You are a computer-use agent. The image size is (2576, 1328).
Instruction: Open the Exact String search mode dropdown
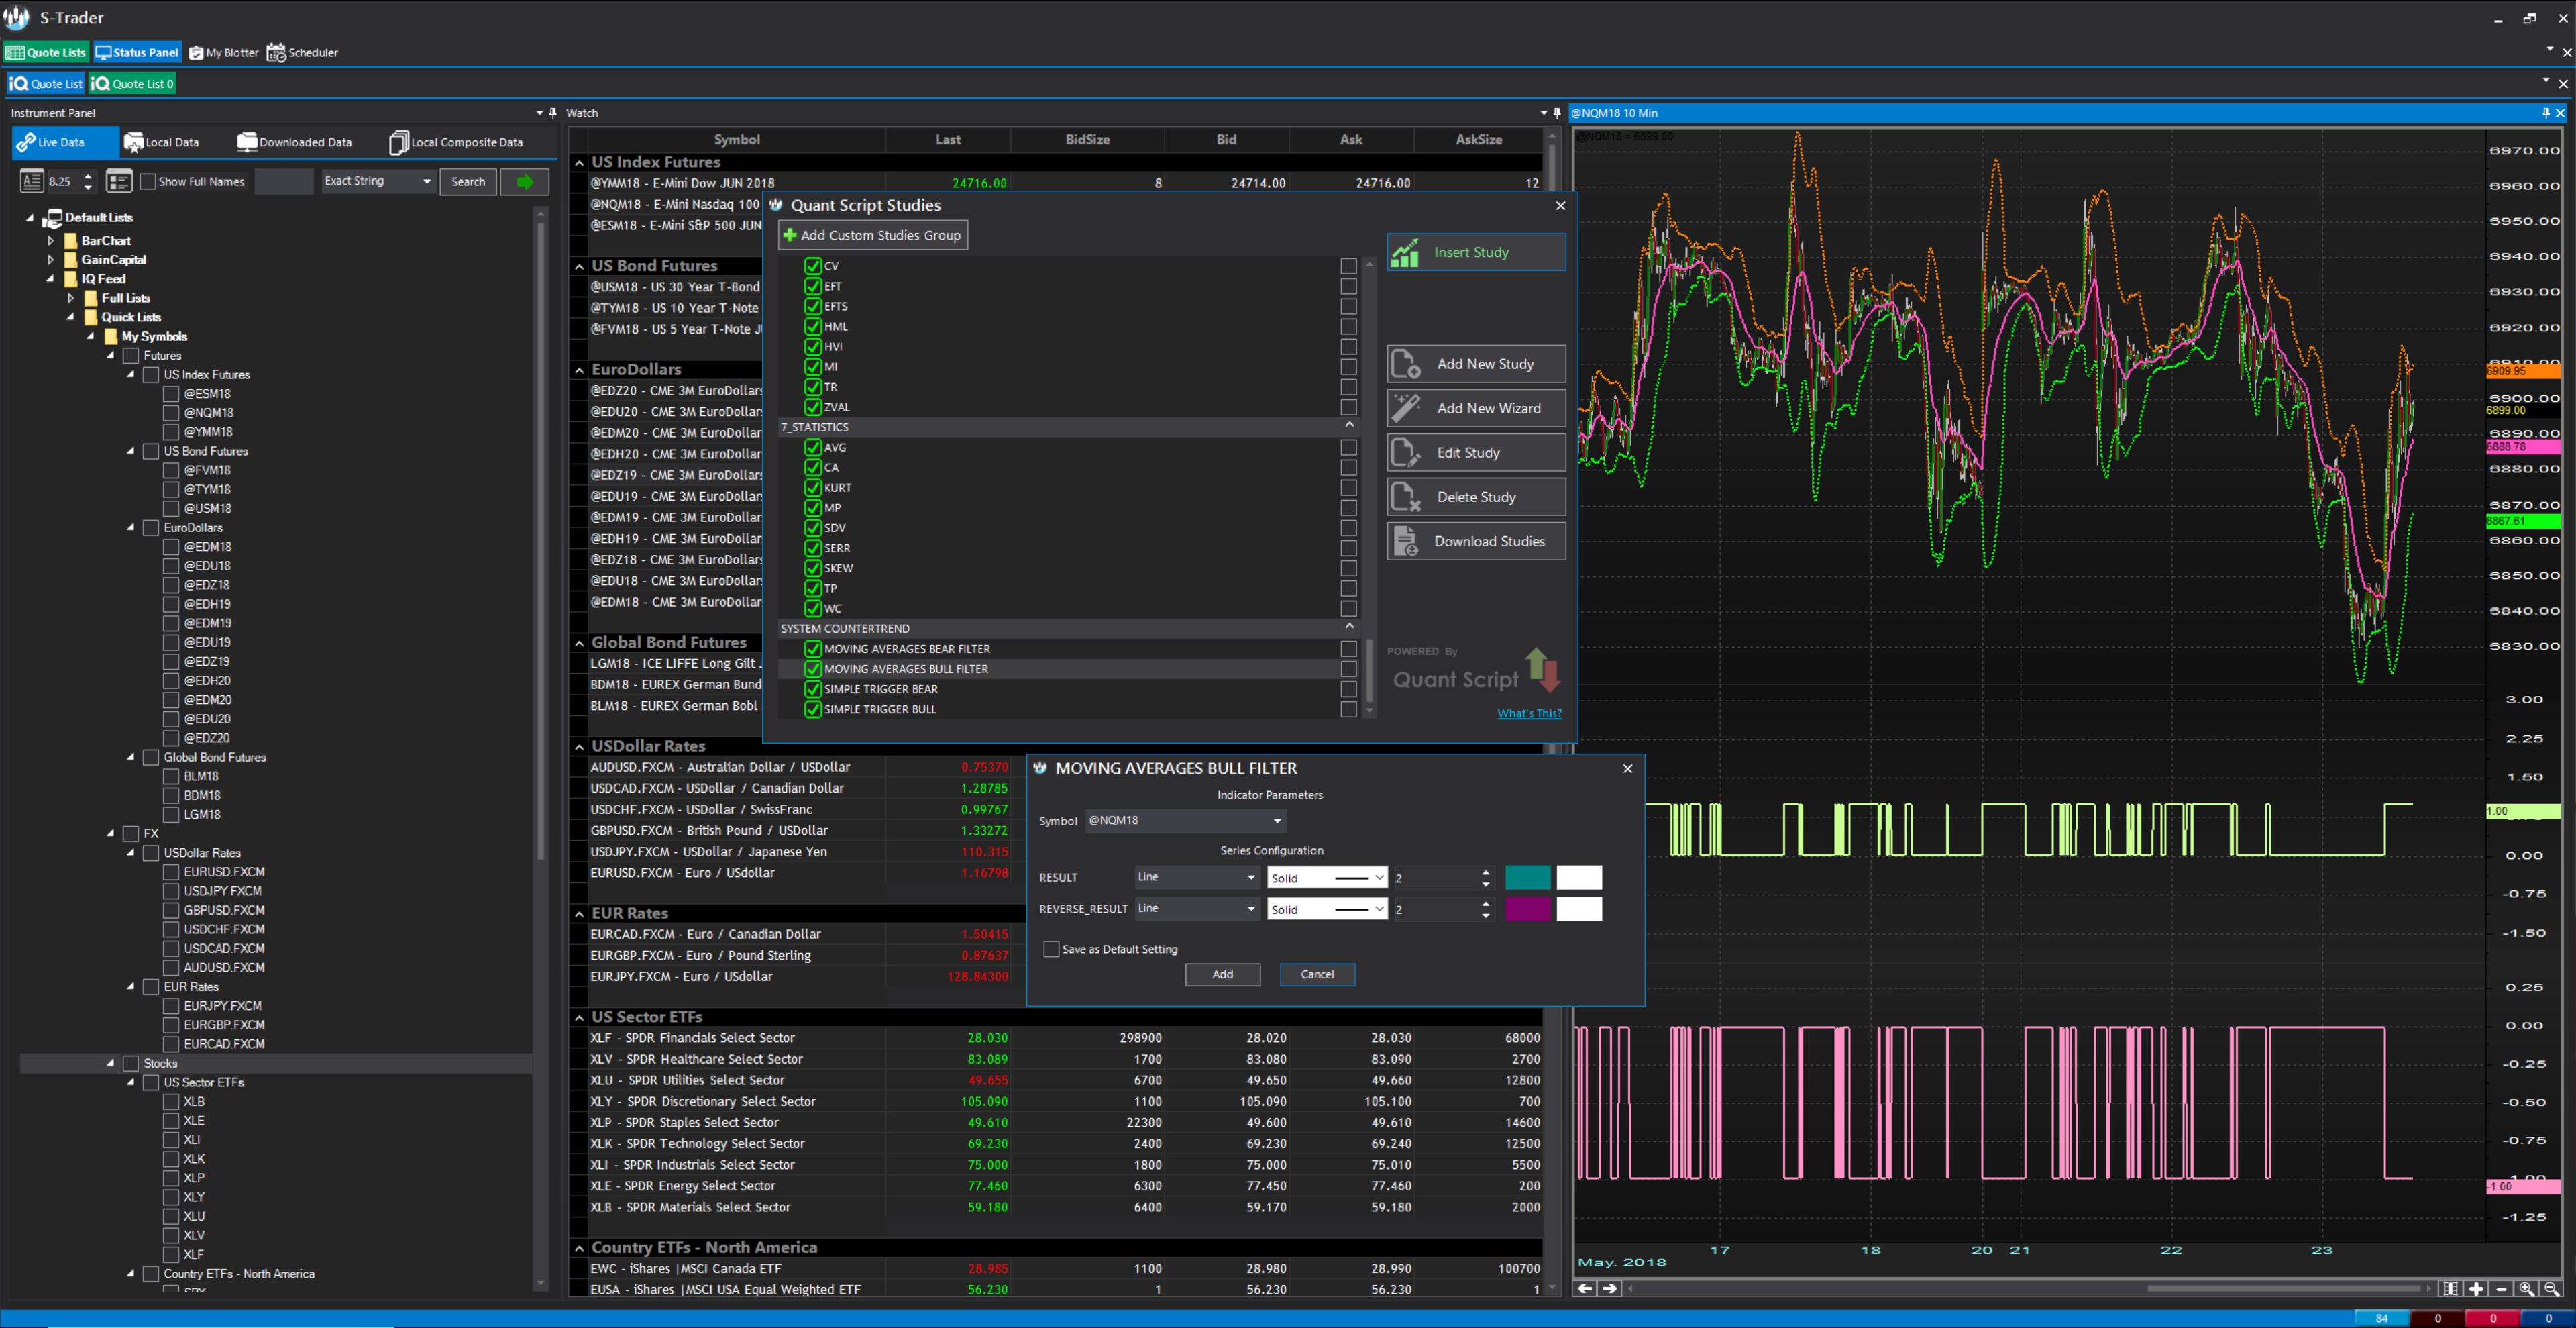click(378, 181)
